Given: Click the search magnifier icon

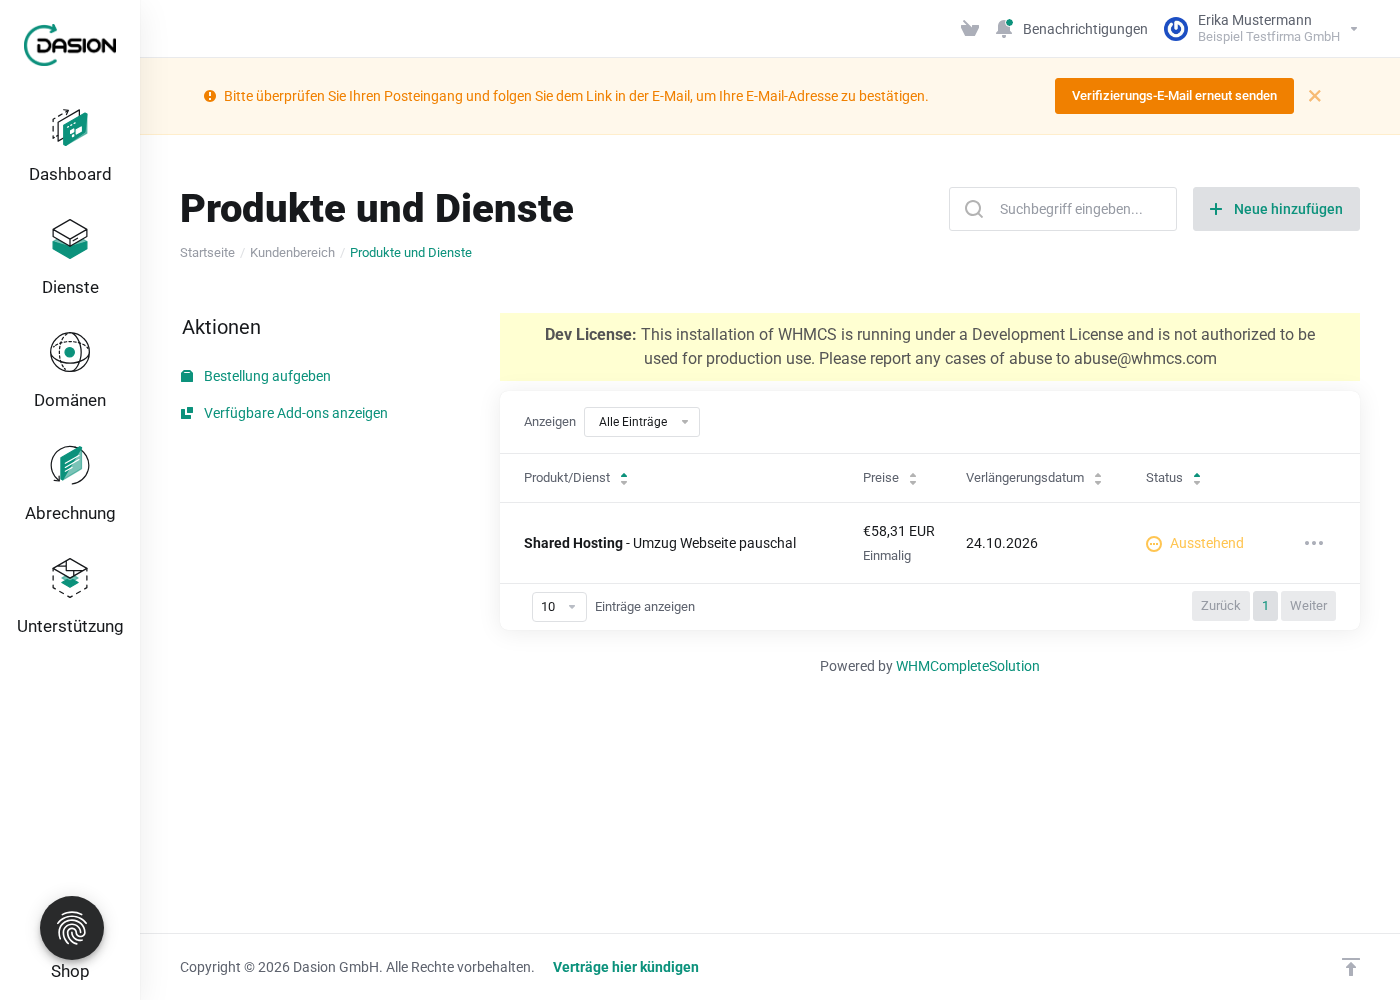Looking at the screenshot, I should 974,209.
